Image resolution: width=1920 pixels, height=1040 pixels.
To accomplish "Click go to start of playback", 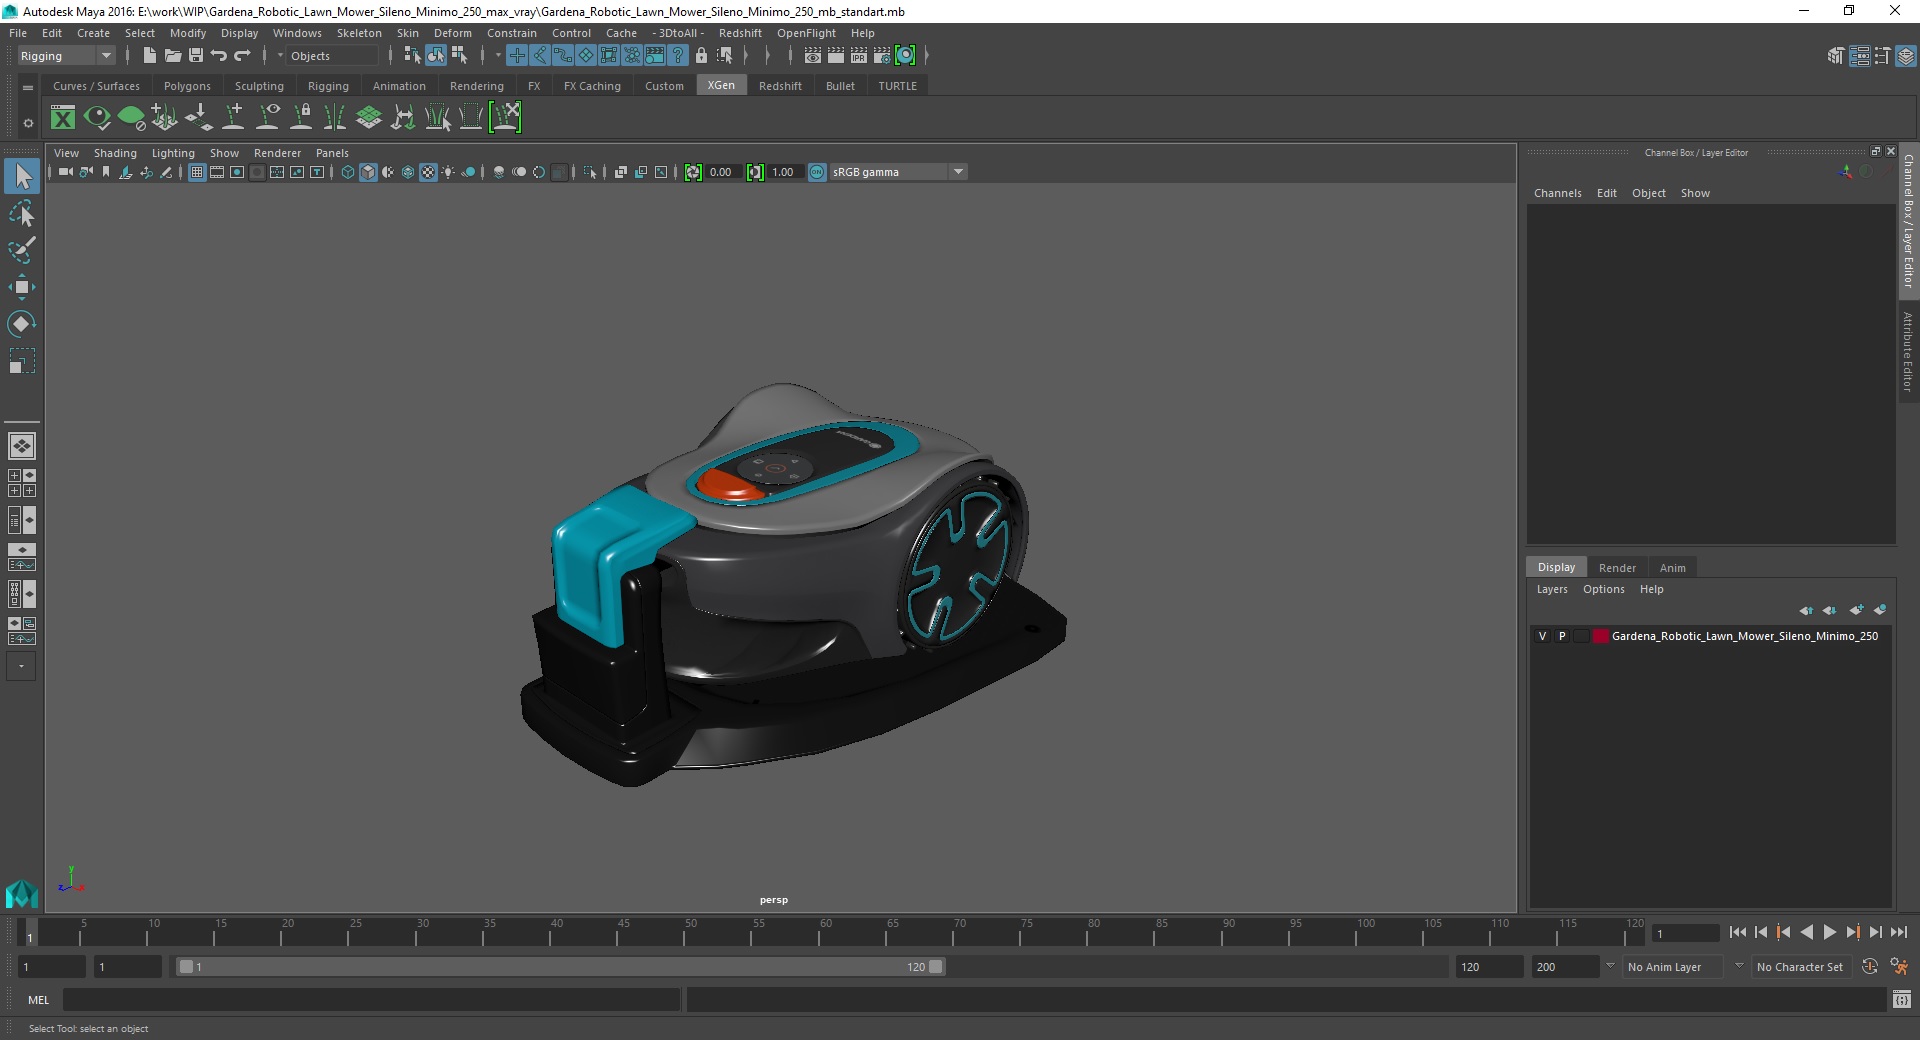I will click(1737, 932).
